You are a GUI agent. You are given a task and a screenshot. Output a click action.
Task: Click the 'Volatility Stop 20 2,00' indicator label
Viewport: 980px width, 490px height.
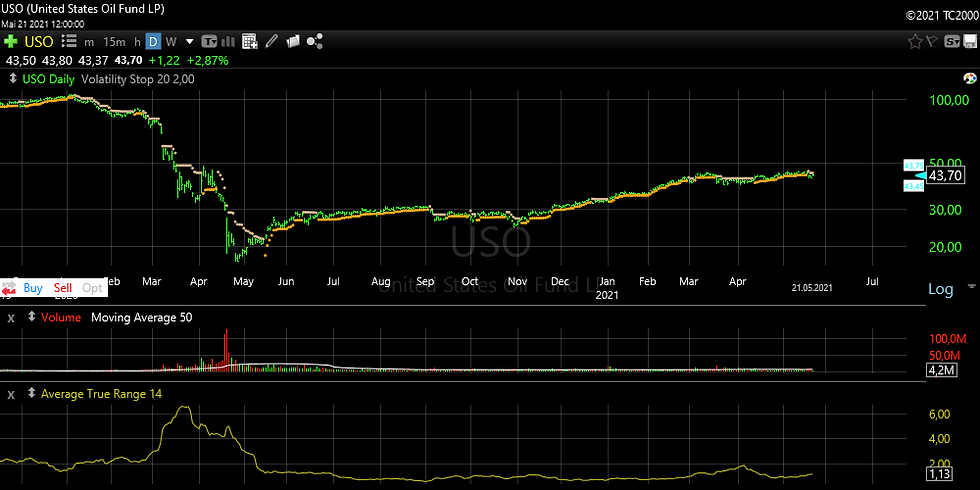click(x=138, y=79)
